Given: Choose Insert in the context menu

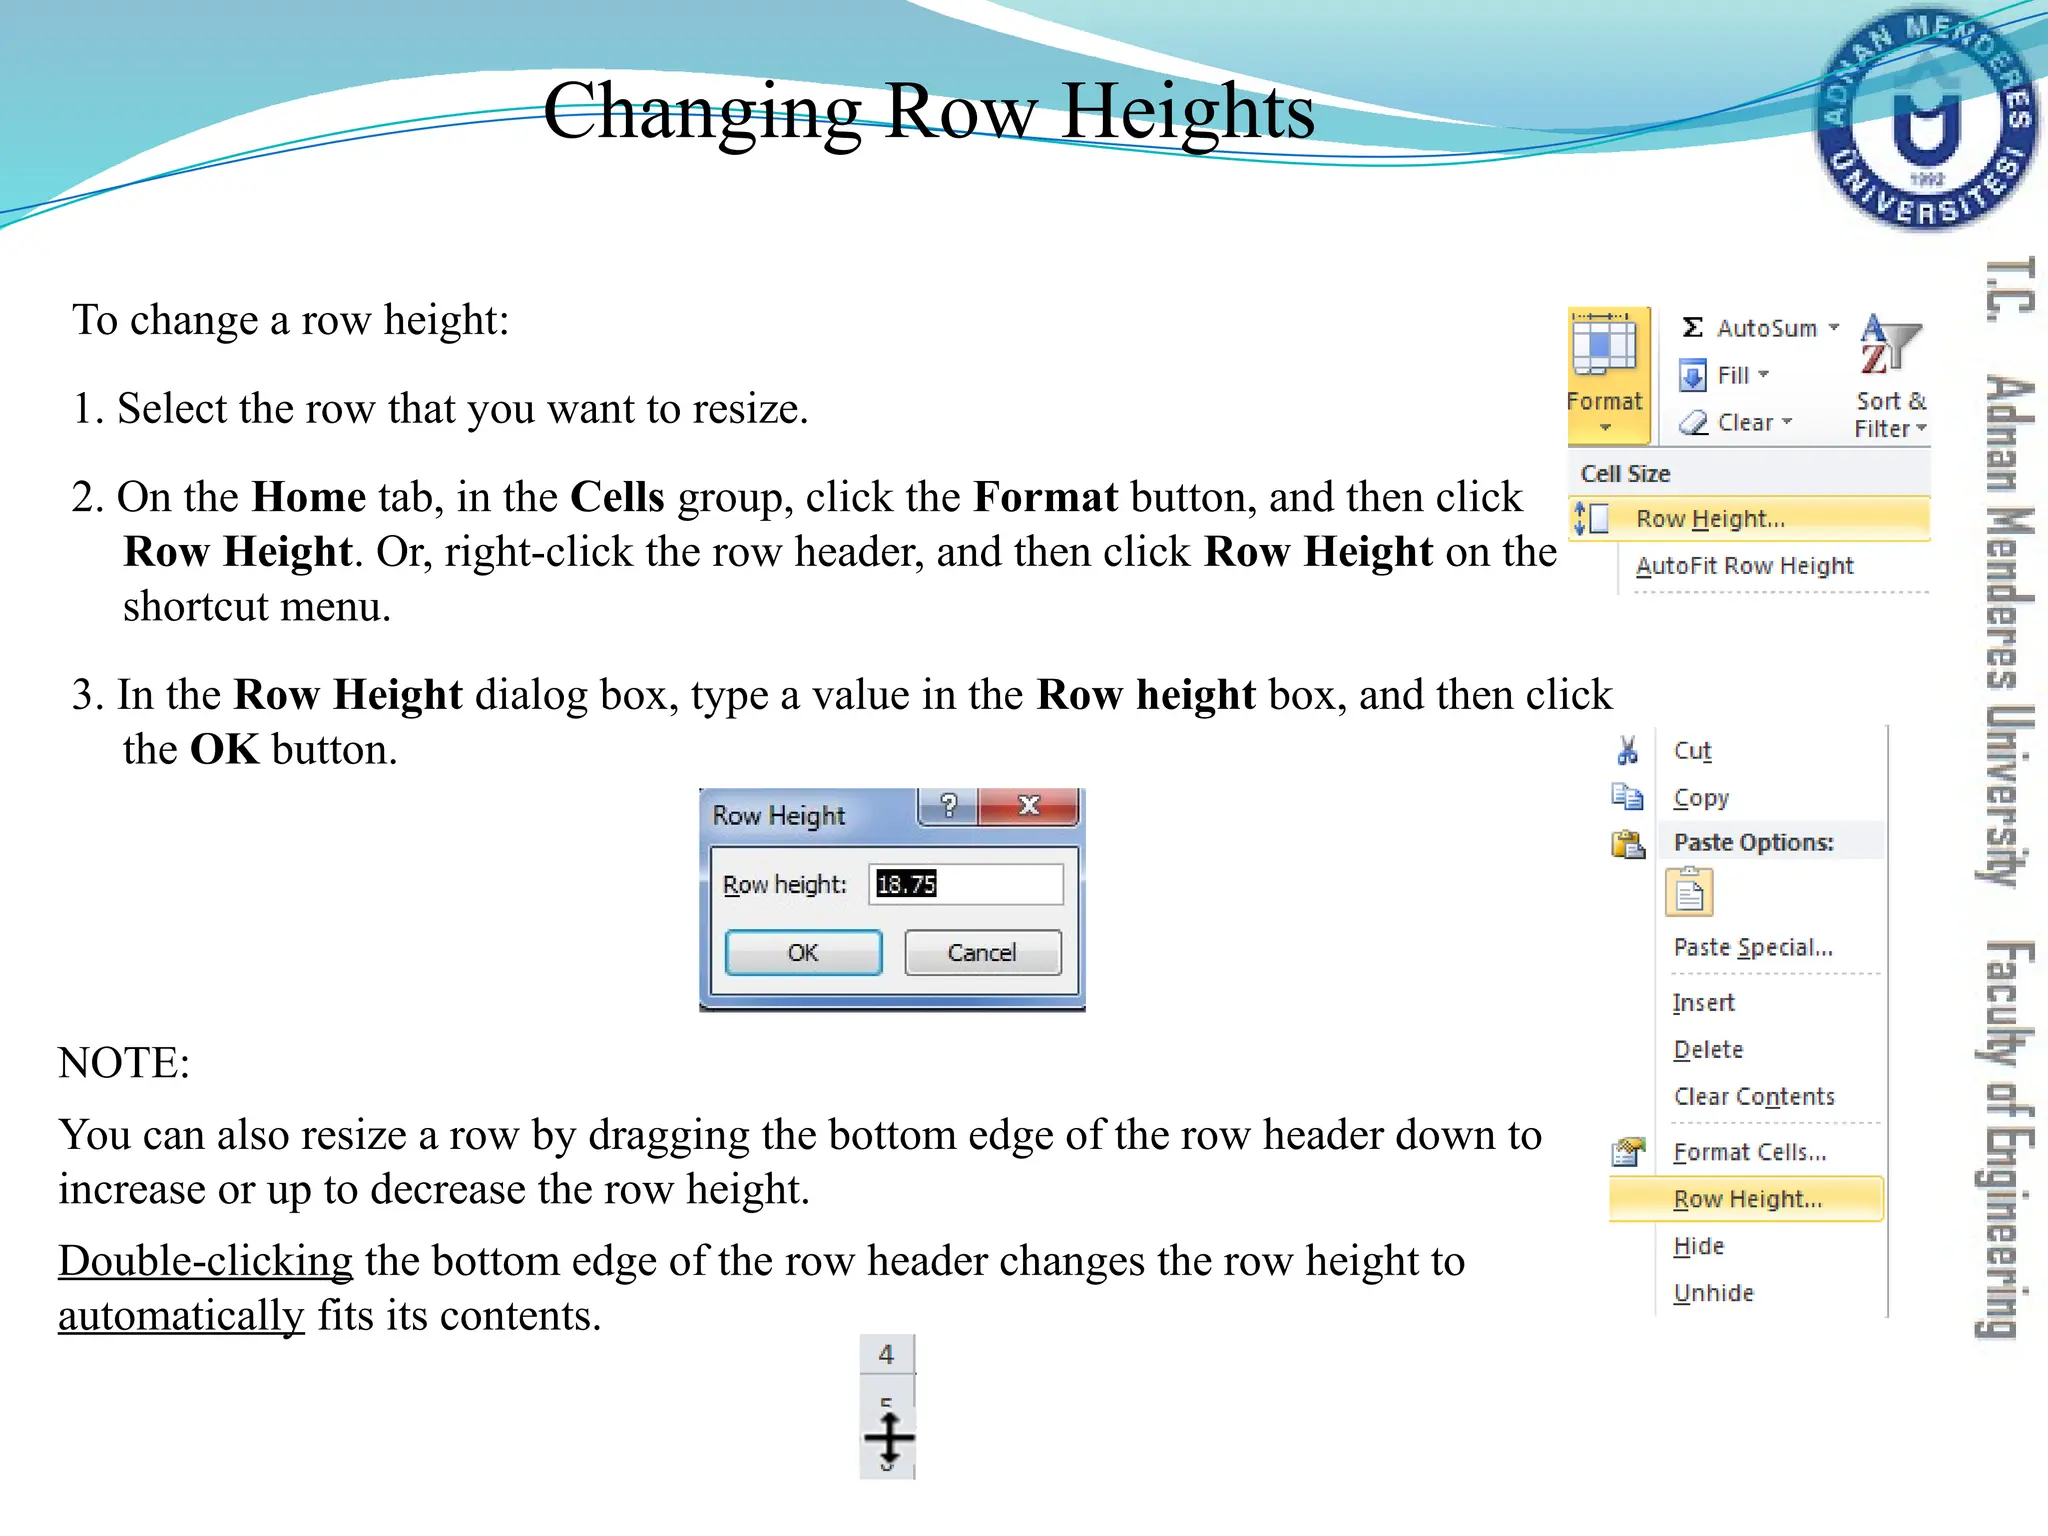Looking at the screenshot, I should [x=1703, y=1003].
